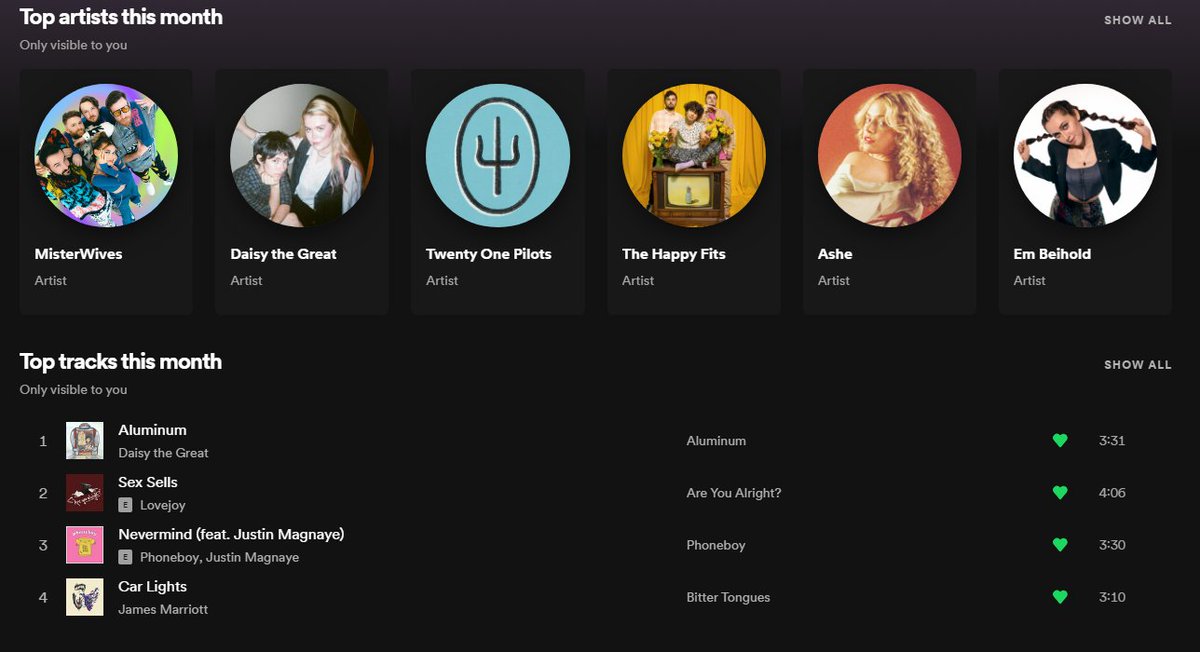The image size is (1200, 652).
Task: Click the 3:10 duration of Car Lights
Action: point(1112,597)
